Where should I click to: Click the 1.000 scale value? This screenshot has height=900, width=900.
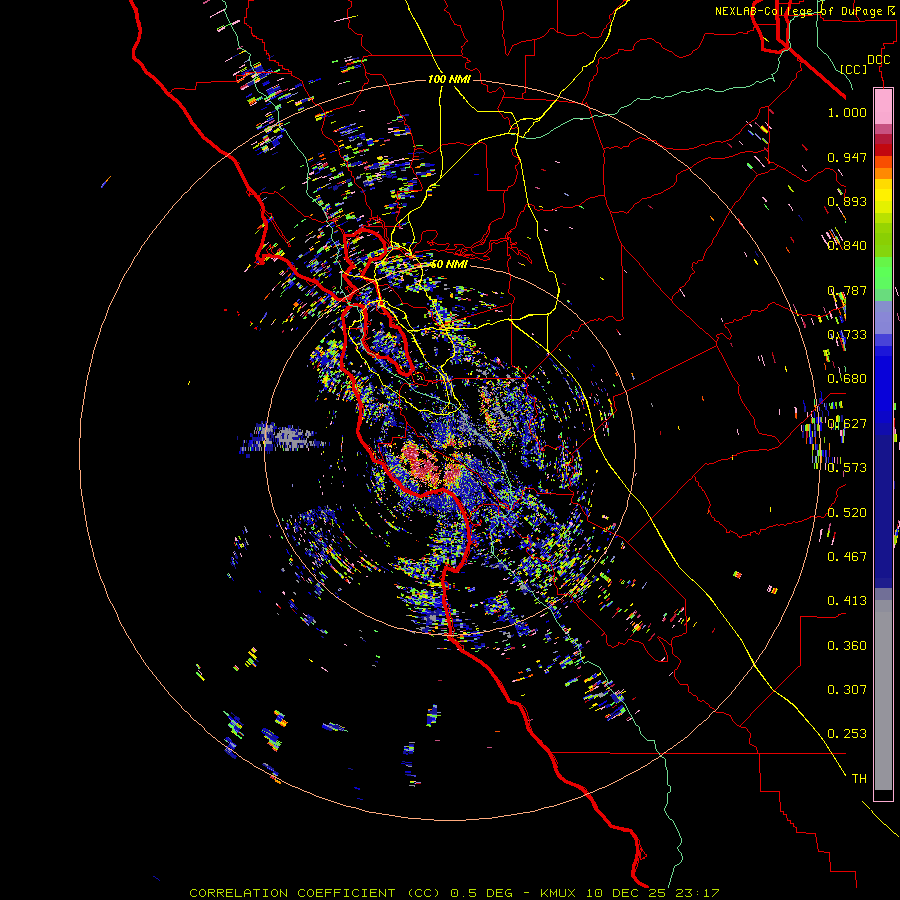point(847,112)
